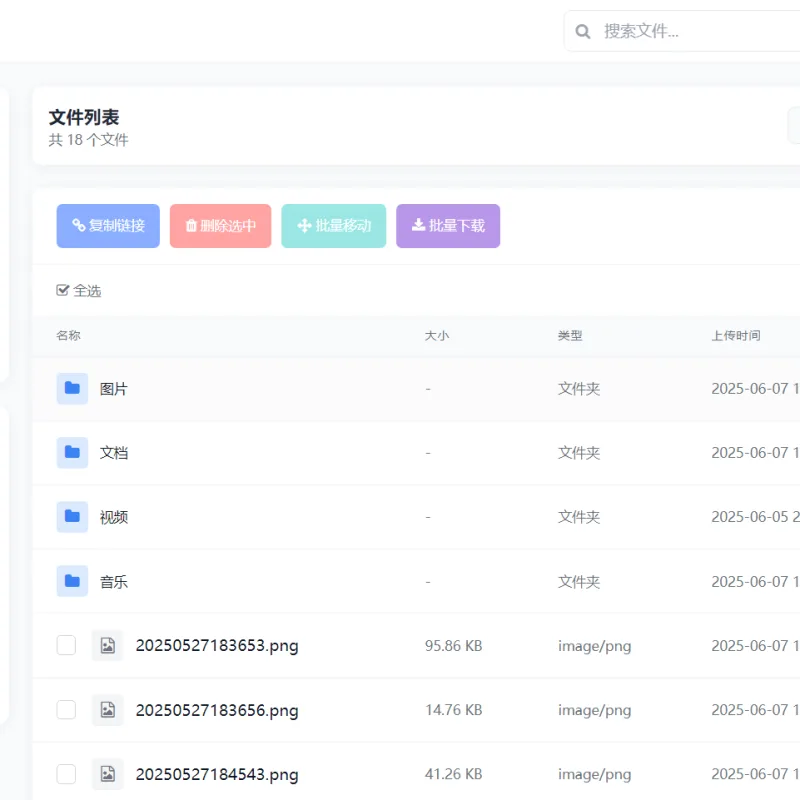Click image icon of 20250527183653.png

pyautogui.click(x=108, y=645)
